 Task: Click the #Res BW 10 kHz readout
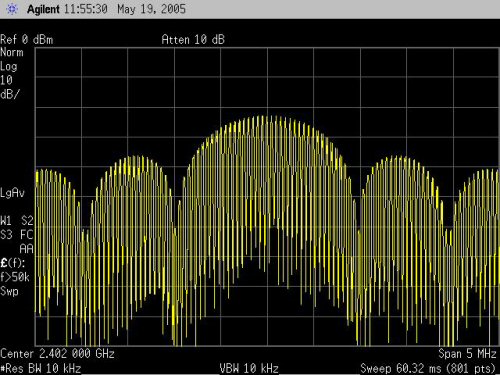[x=41, y=369]
